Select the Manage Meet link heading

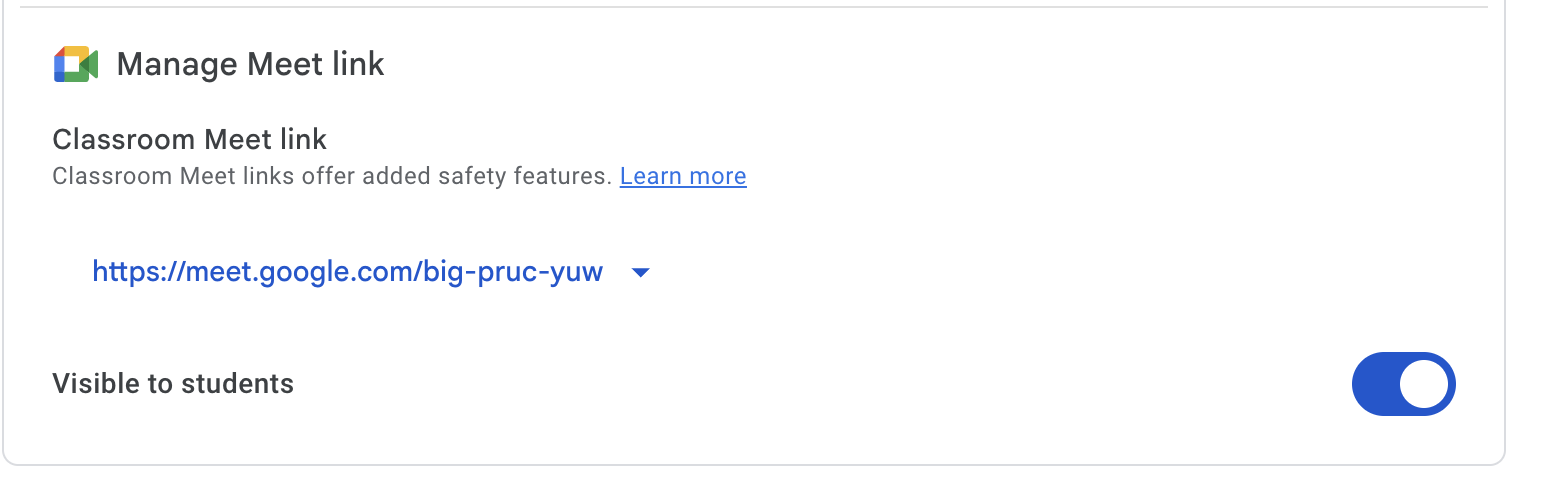(250, 65)
